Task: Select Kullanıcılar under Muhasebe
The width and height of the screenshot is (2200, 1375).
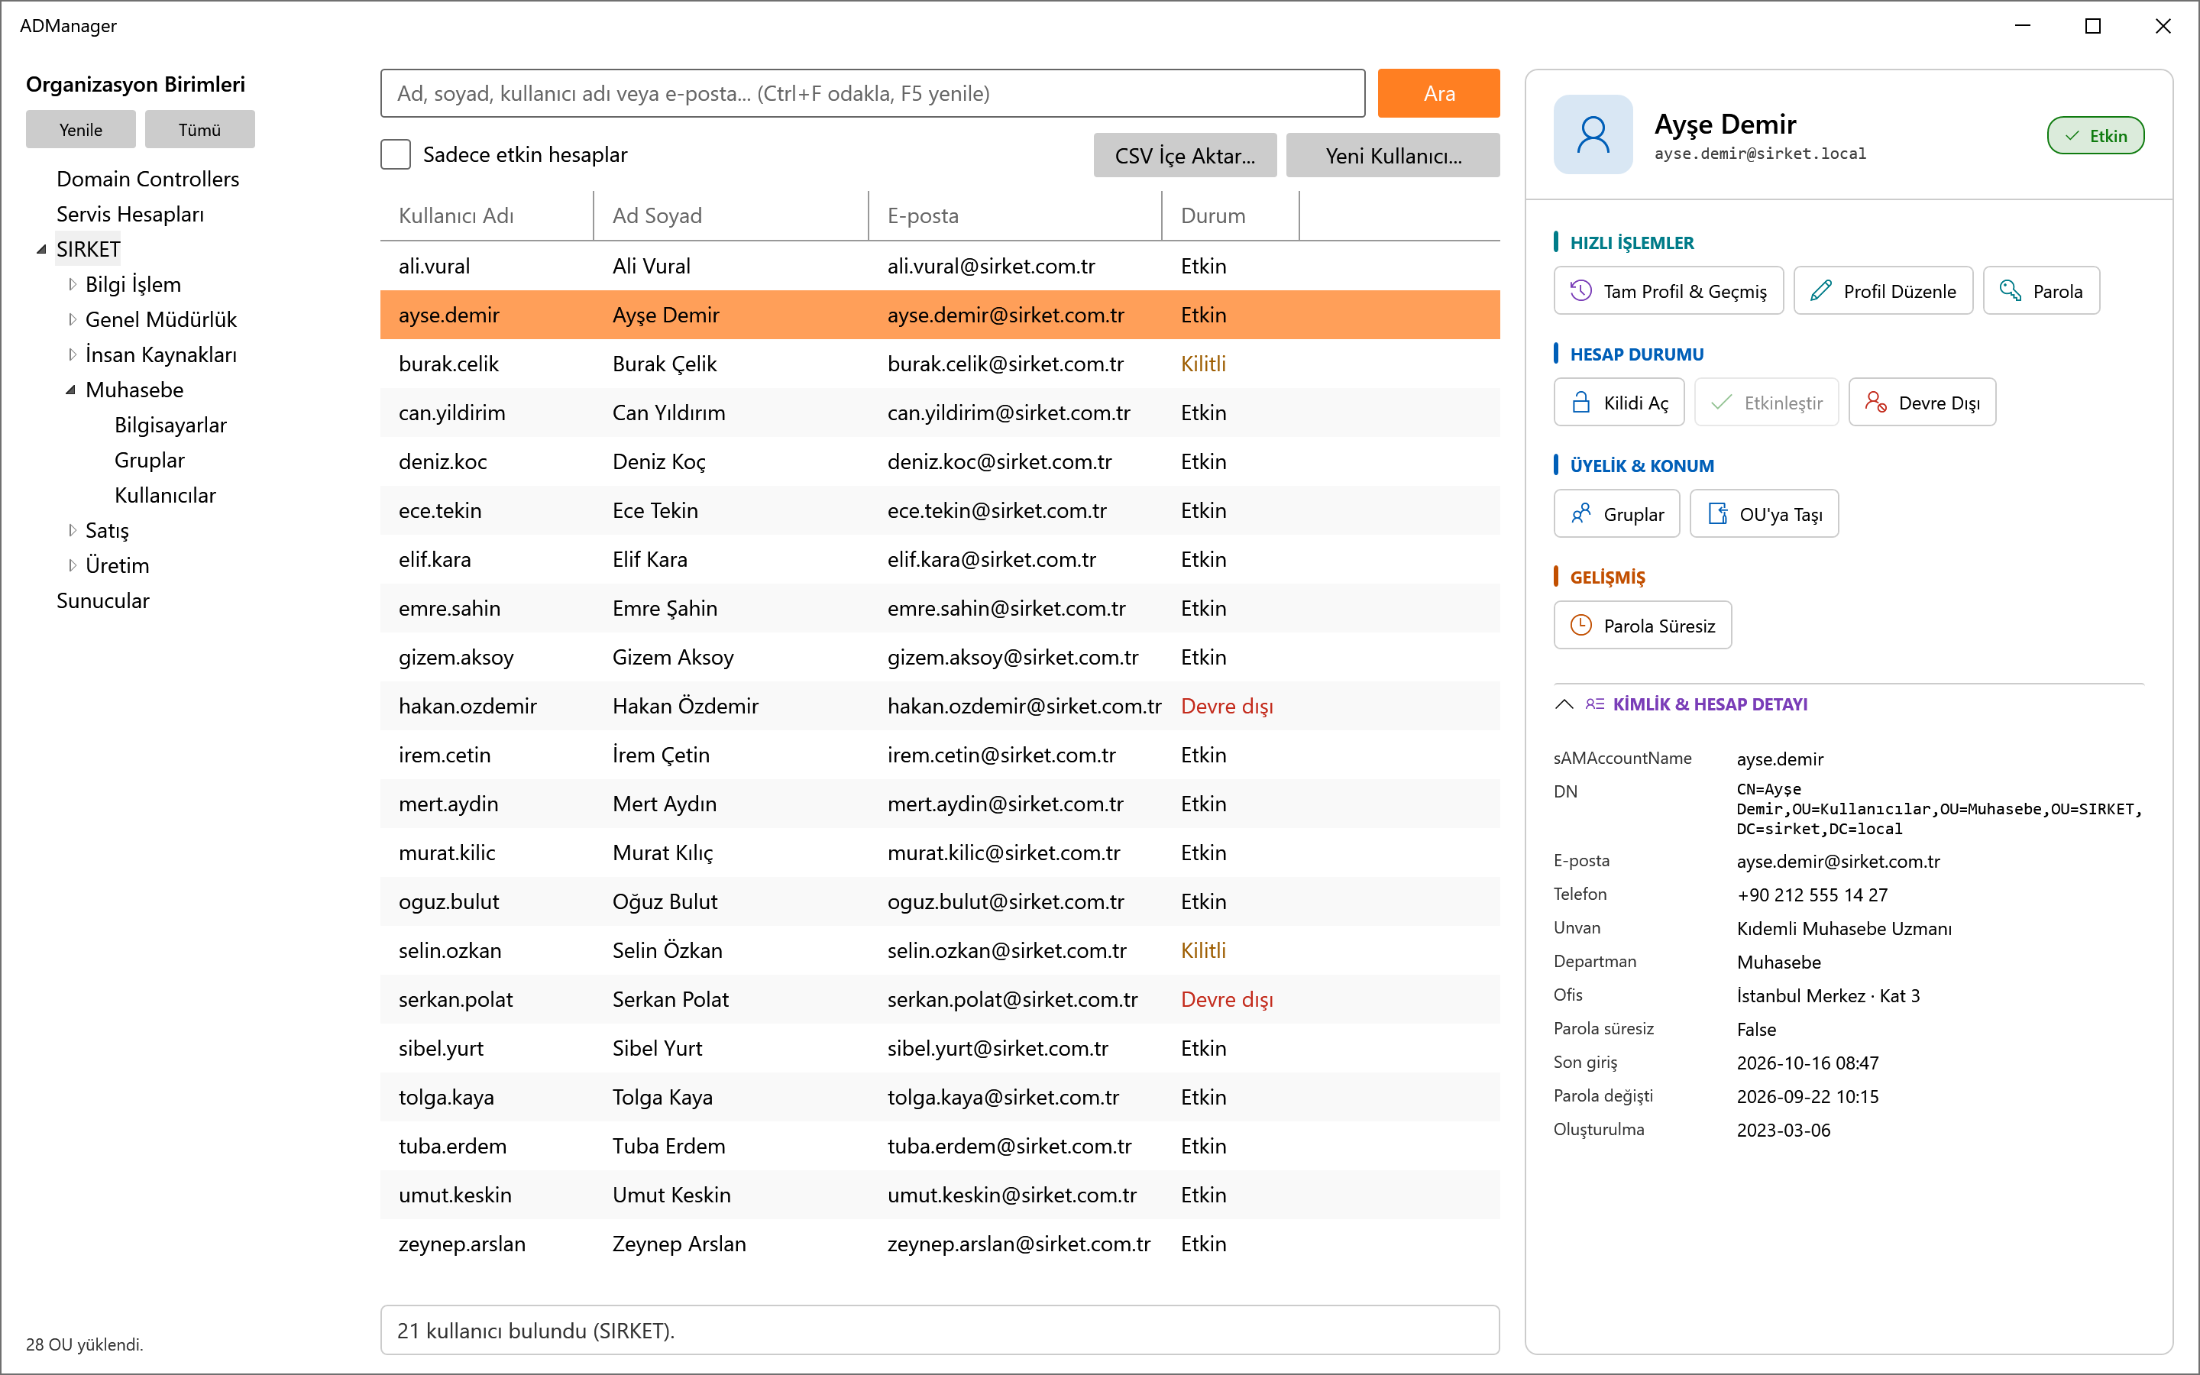Action: [x=165, y=495]
